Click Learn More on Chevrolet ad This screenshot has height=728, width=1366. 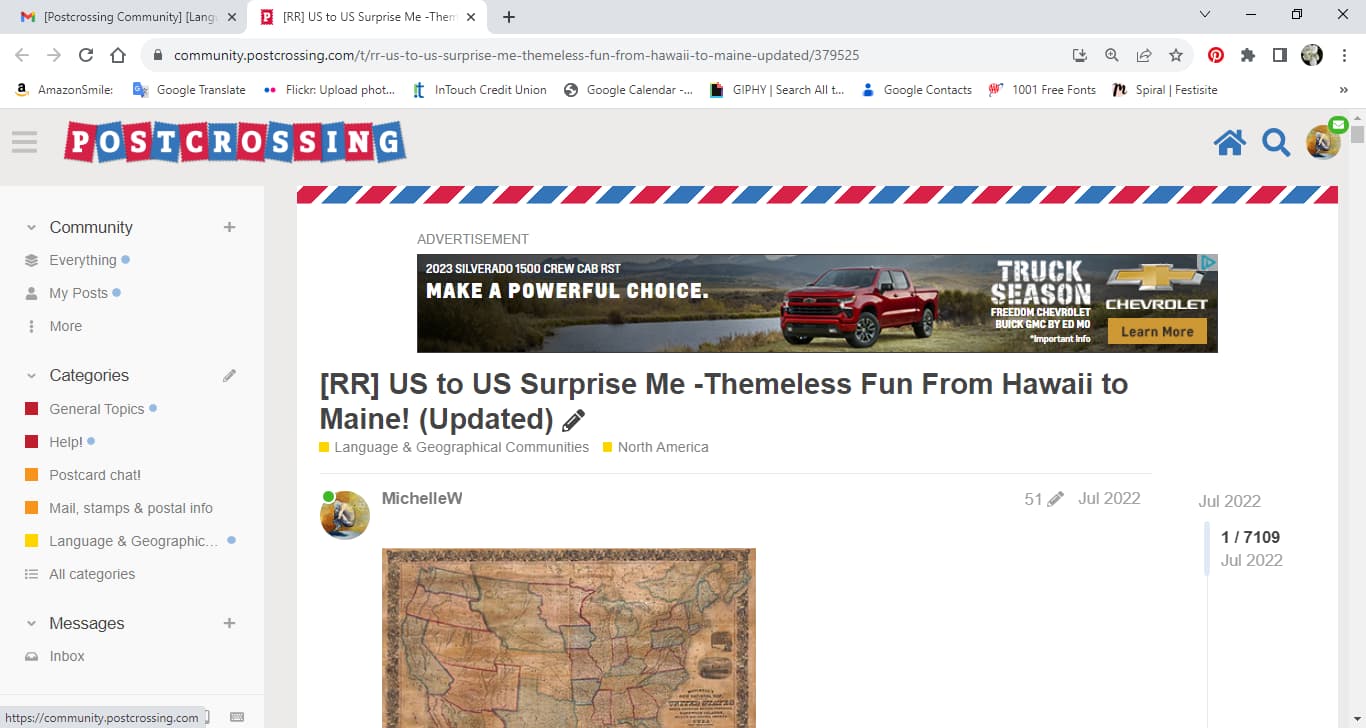click(1156, 332)
